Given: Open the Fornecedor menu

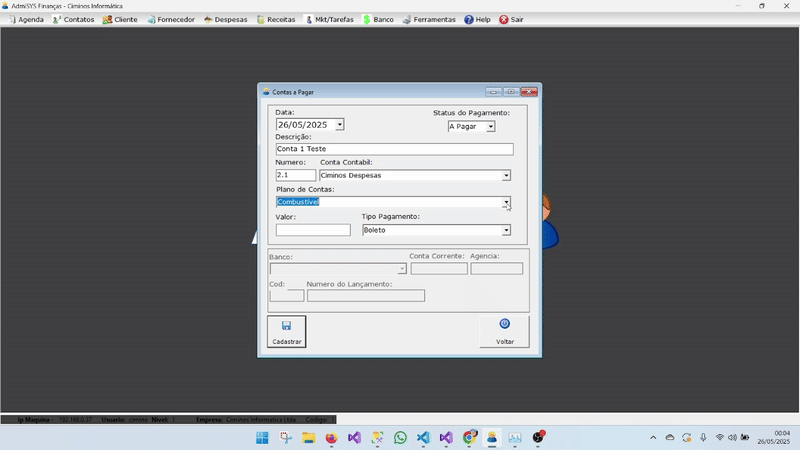Looking at the screenshot, I should point(169,19).
